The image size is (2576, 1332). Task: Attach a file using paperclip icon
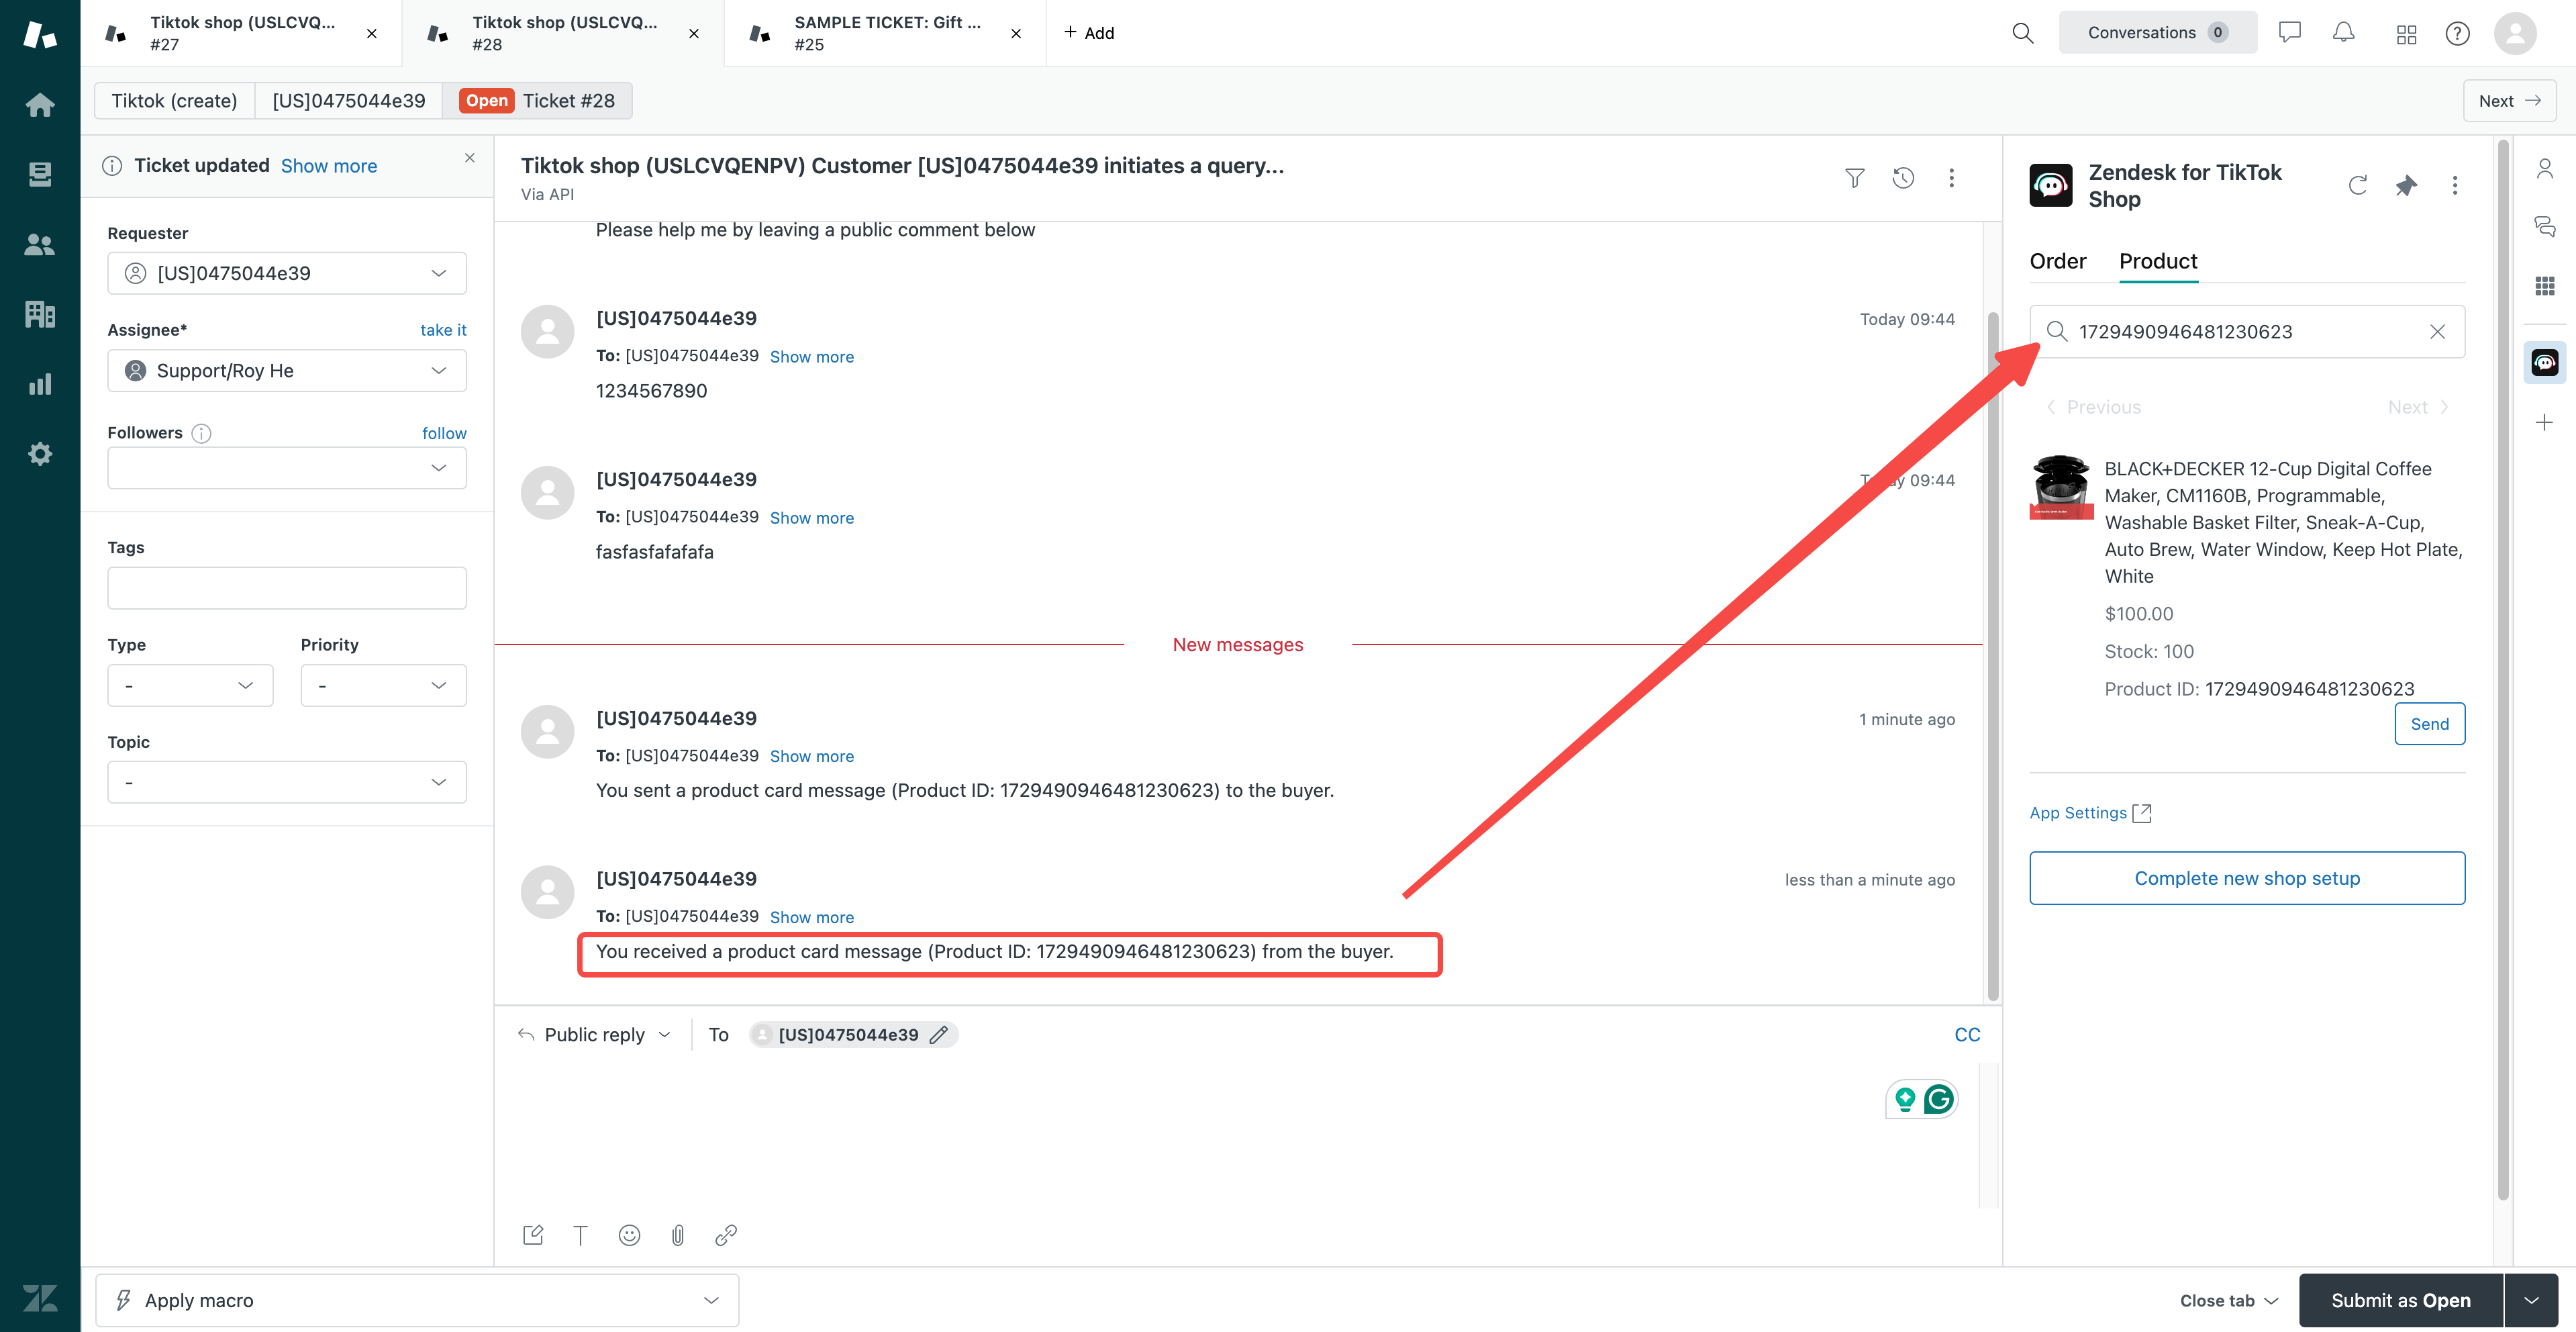coord(677,1235)
